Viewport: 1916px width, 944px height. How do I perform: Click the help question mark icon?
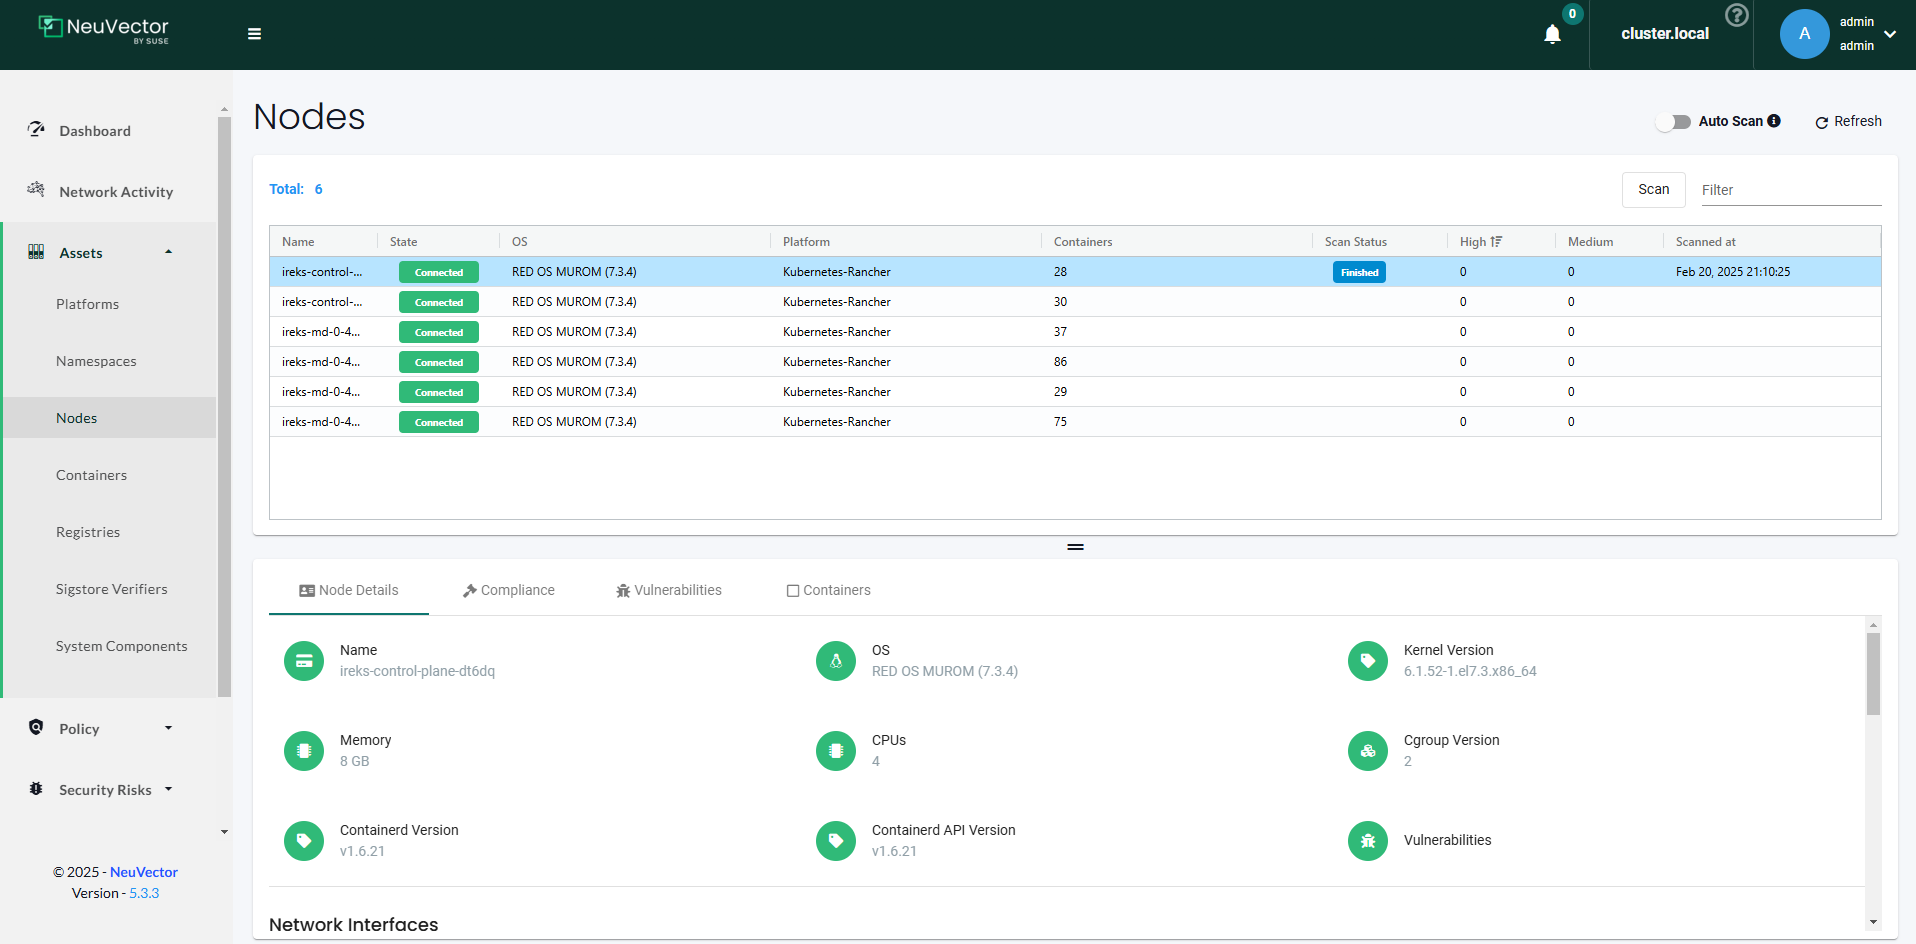pos(1737,15)
